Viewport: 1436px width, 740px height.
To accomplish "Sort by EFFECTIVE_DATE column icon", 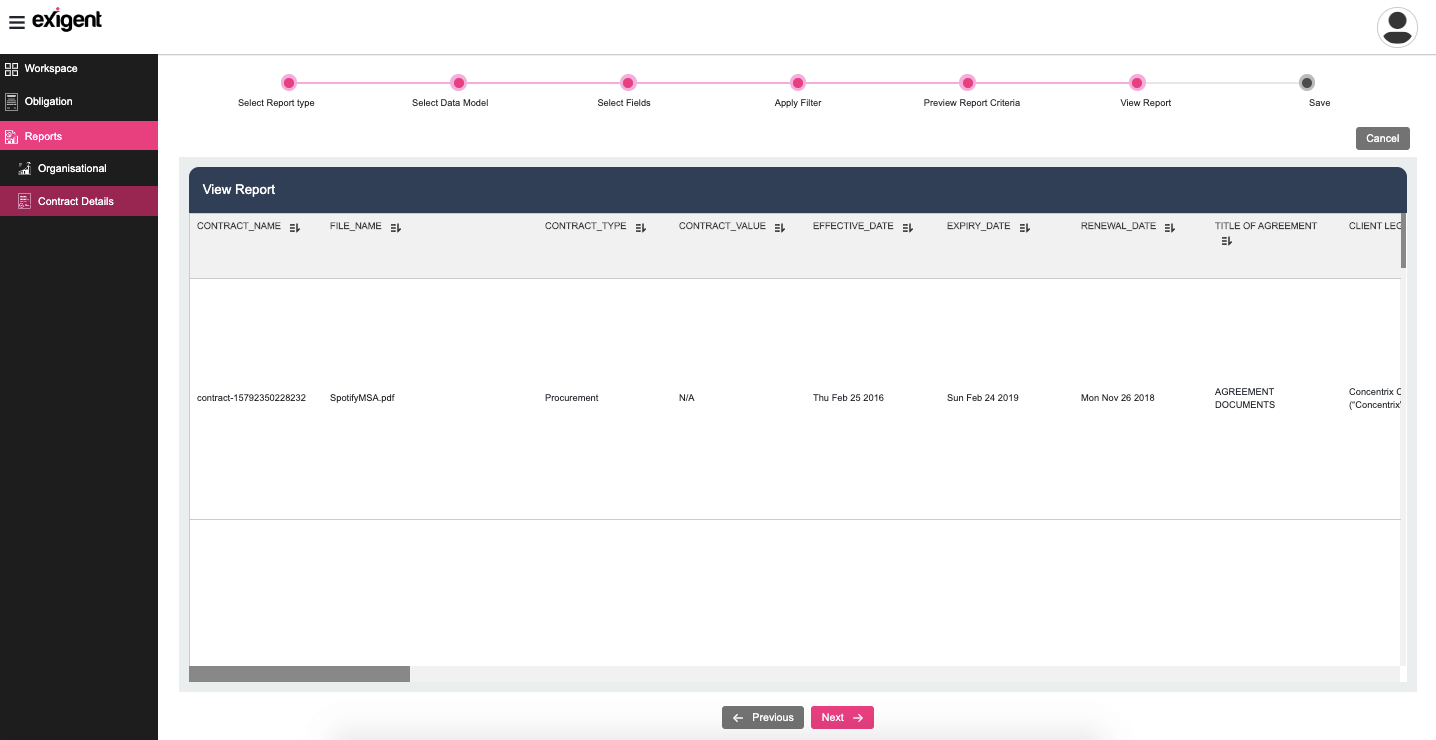I will tap(908, 228).
